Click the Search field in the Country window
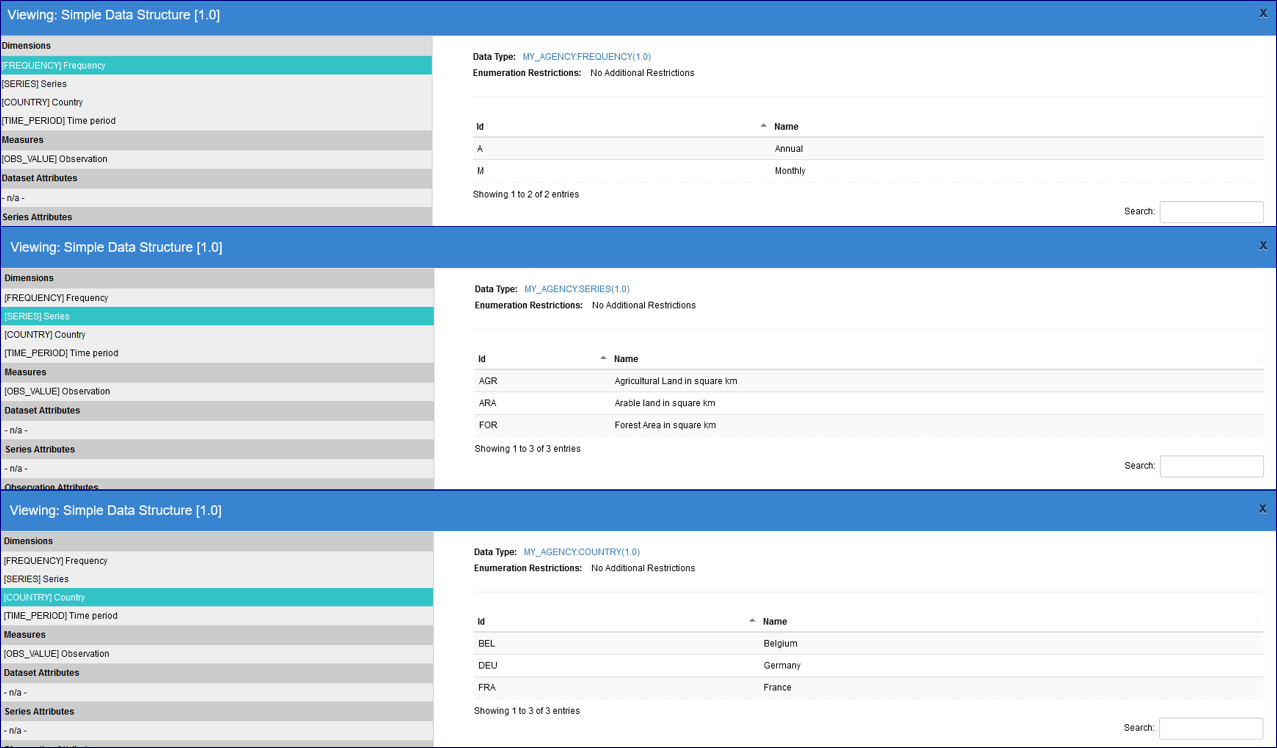This screenshot has height=748, width=1277. coord(1210,728)
